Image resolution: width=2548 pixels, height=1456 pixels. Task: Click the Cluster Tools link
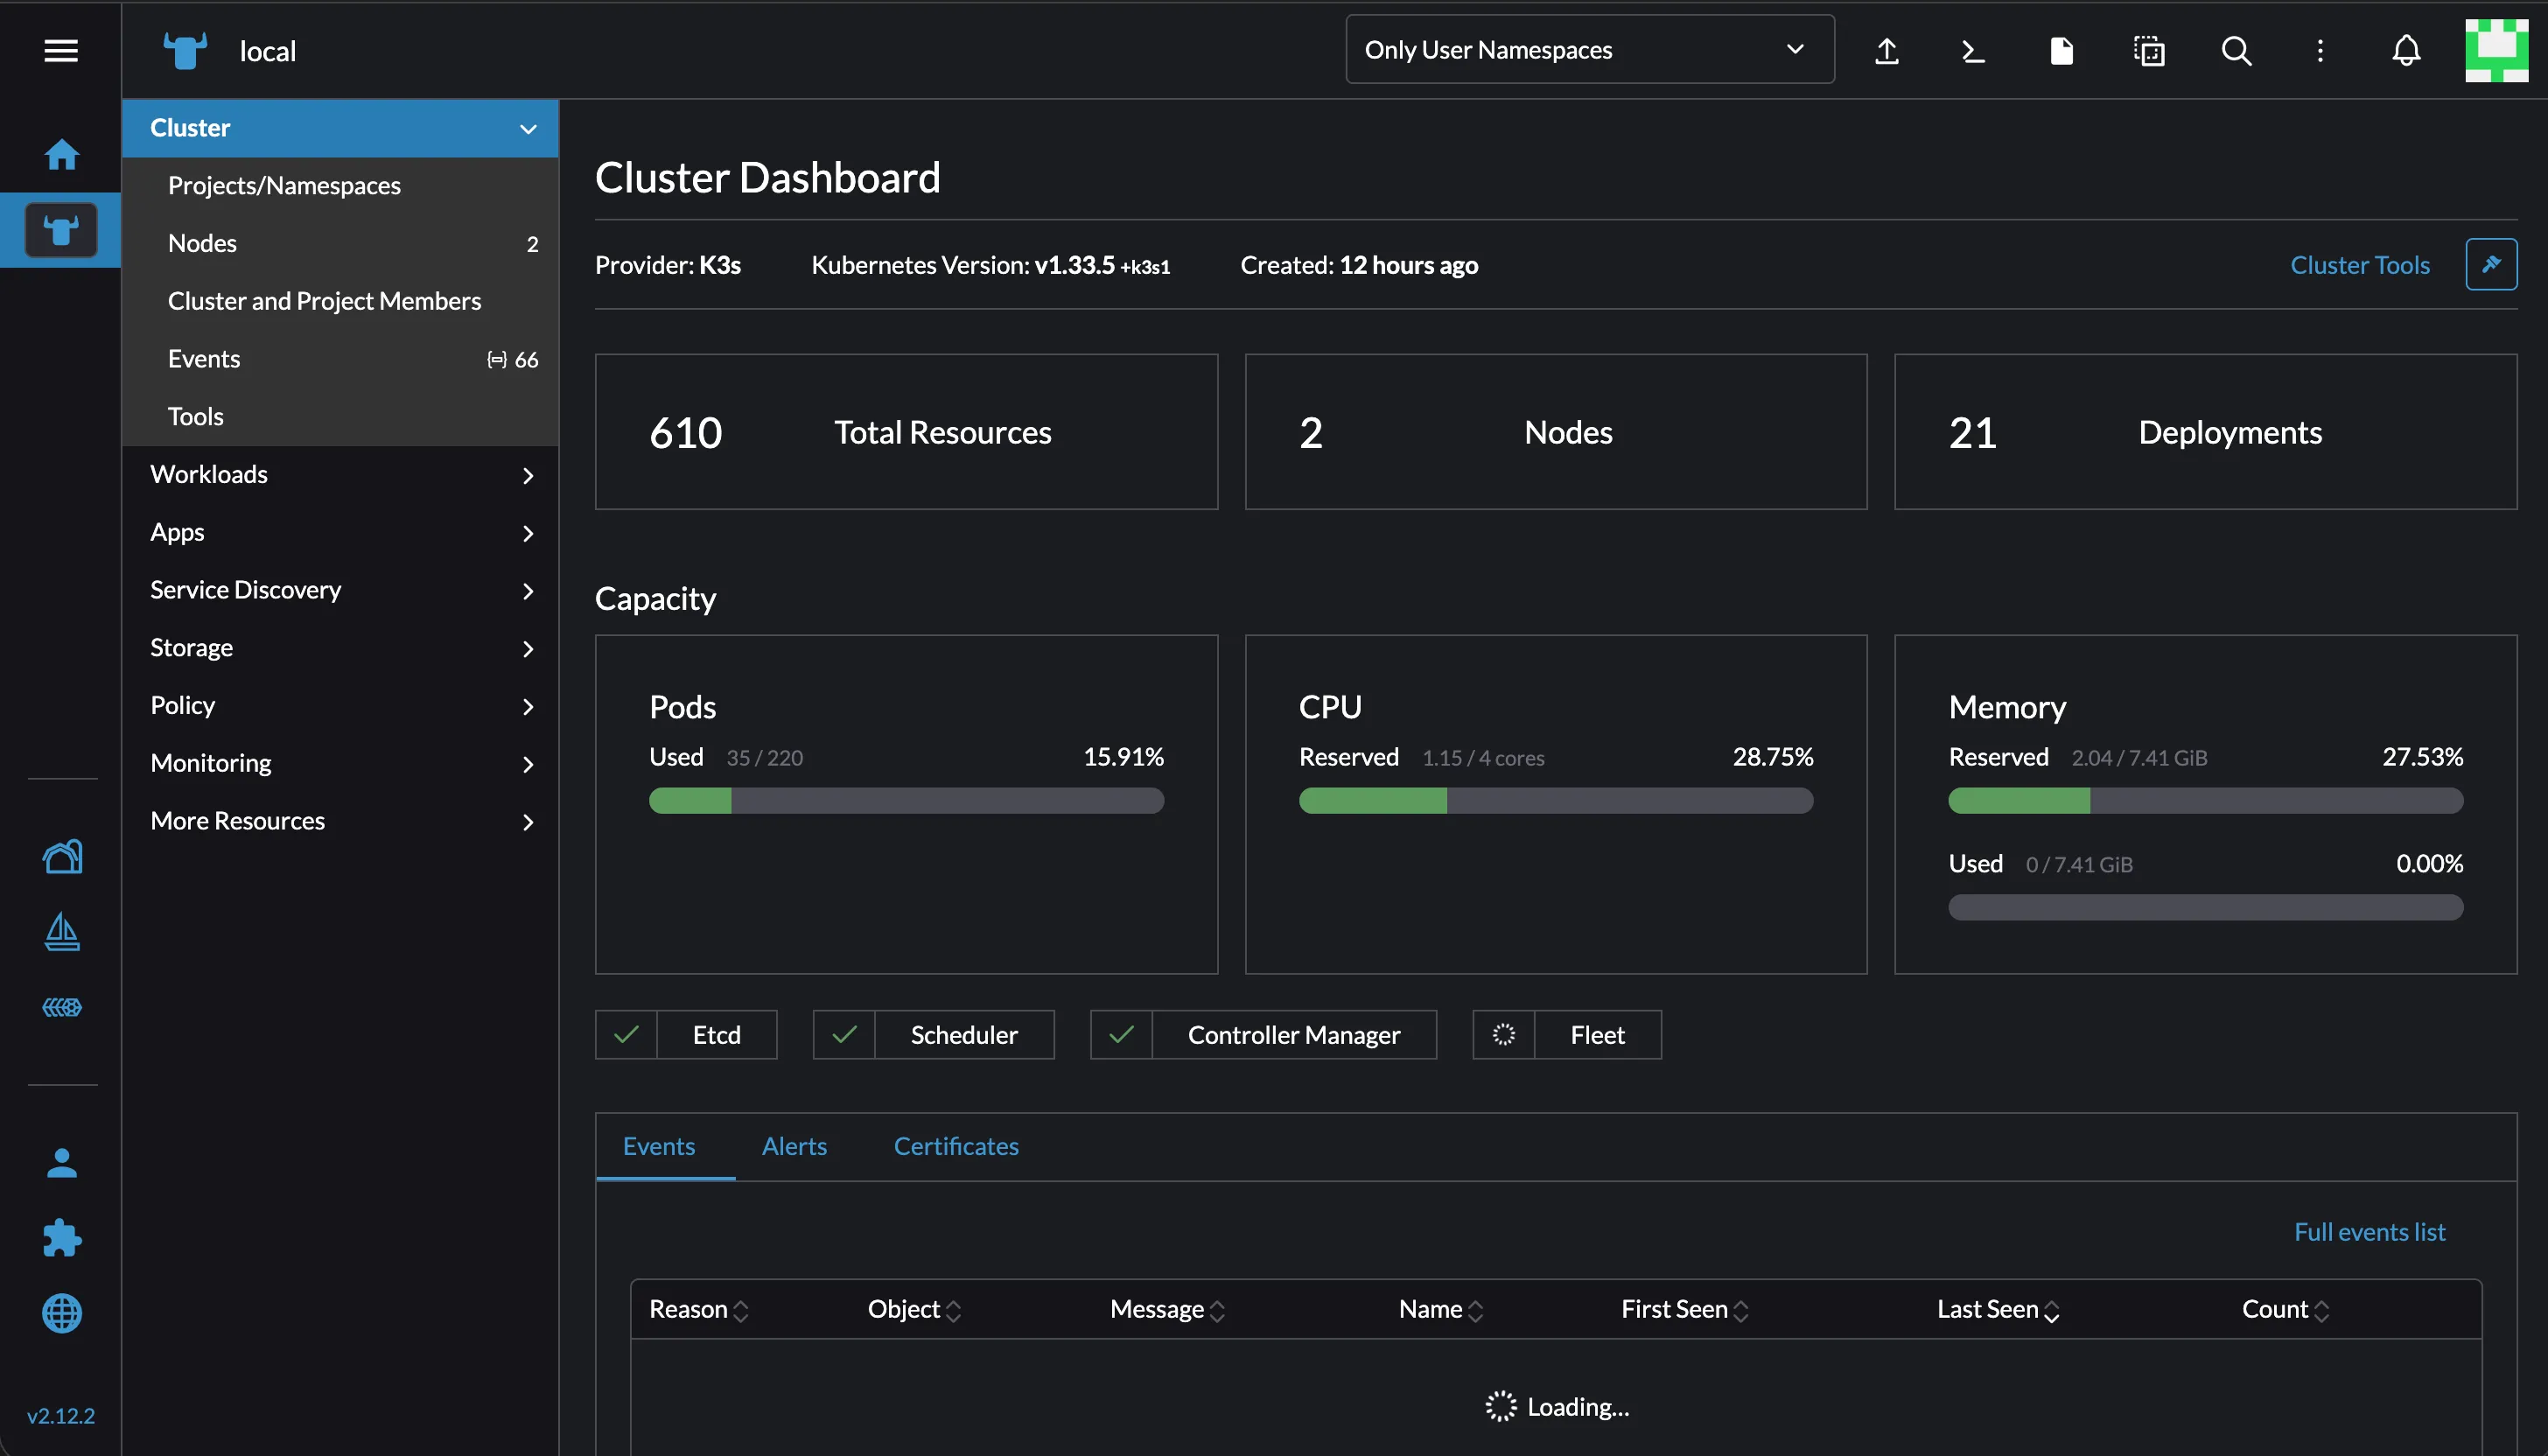click(2359, 265)
